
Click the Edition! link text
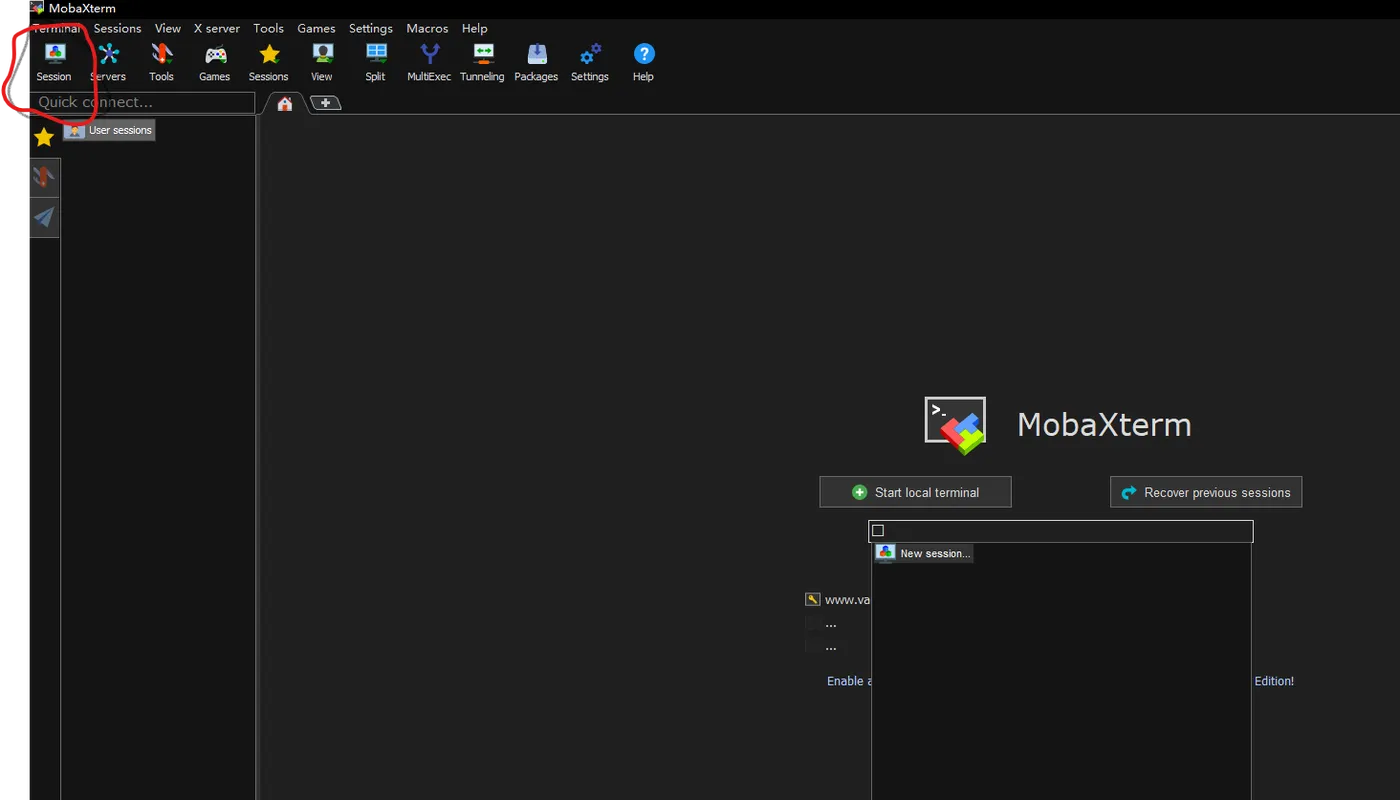pyautogui.click(x=1274, y=681)
